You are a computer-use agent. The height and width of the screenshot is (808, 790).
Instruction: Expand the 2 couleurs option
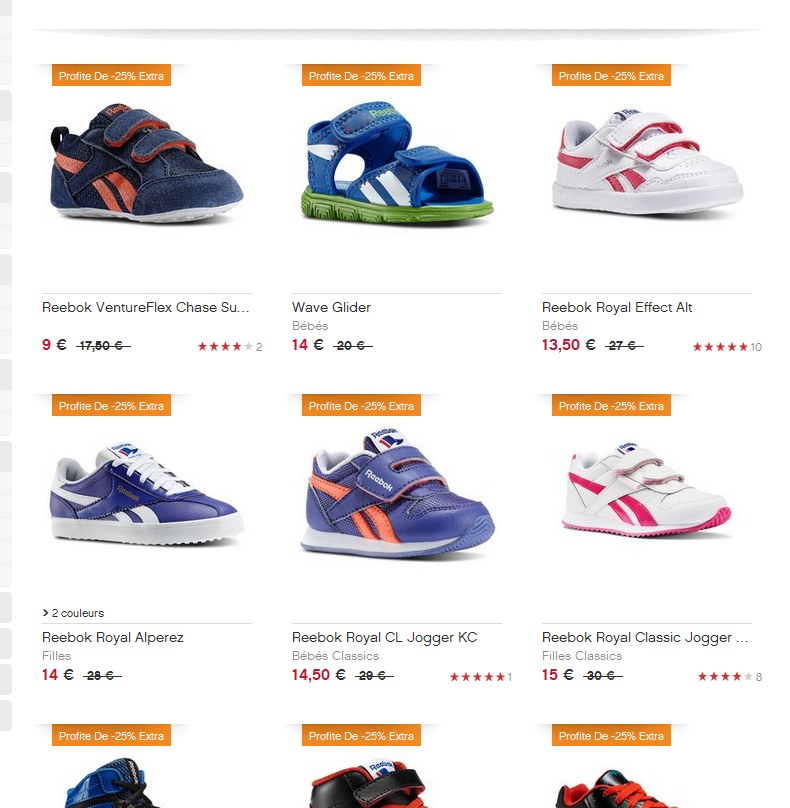[x=73, y=613]
